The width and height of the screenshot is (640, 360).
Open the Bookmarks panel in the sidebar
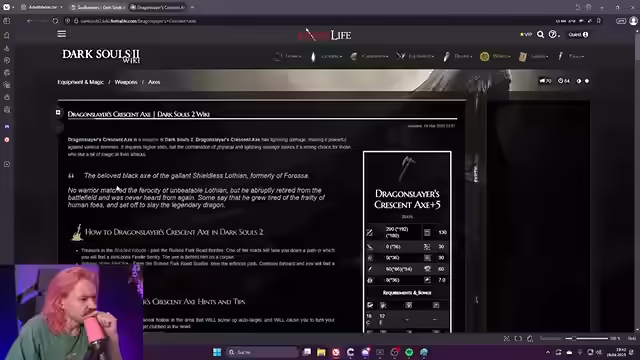[x=7, y=36]
